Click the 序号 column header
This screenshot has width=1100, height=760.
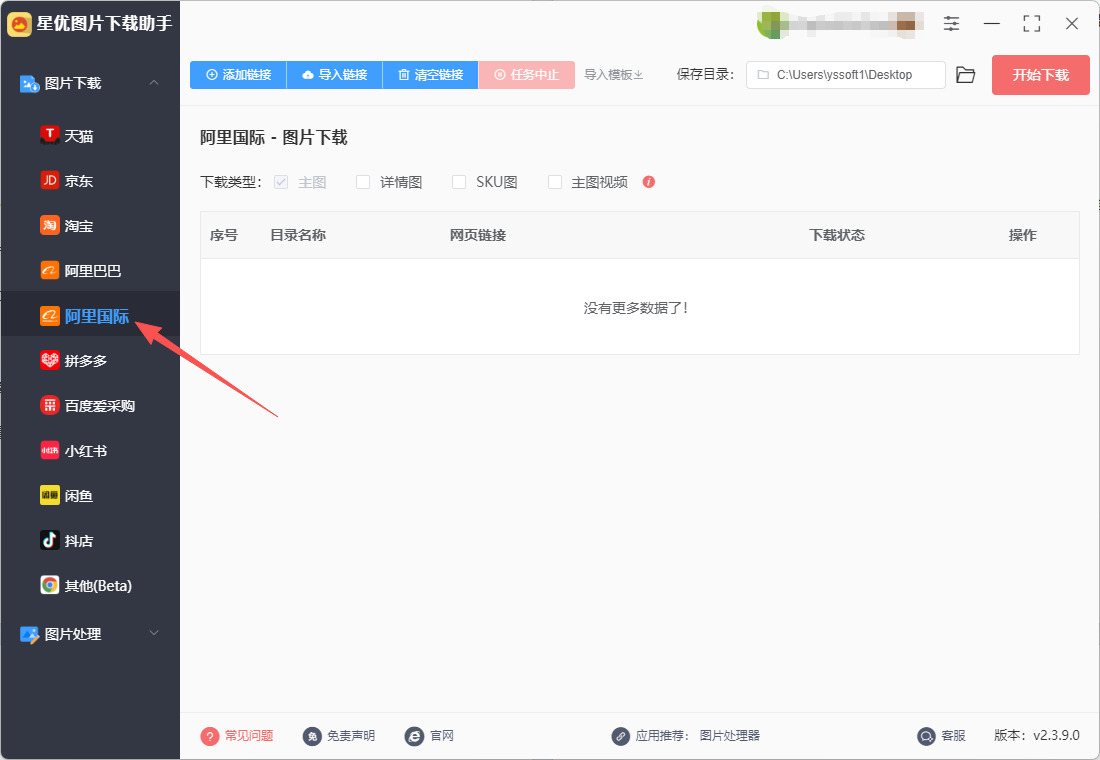[x=224, y=235]
